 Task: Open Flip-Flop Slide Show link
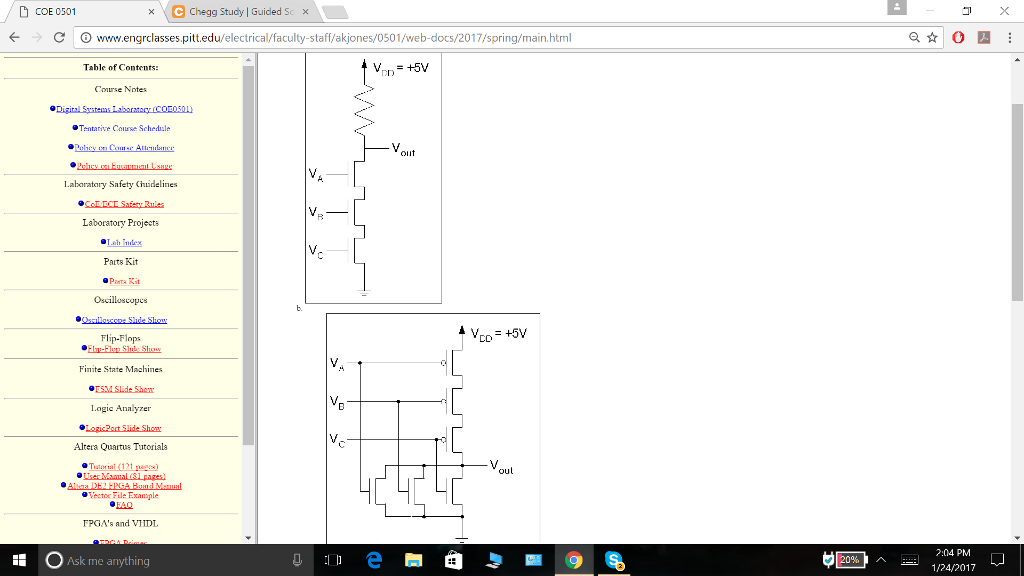[x=124, y=349]
